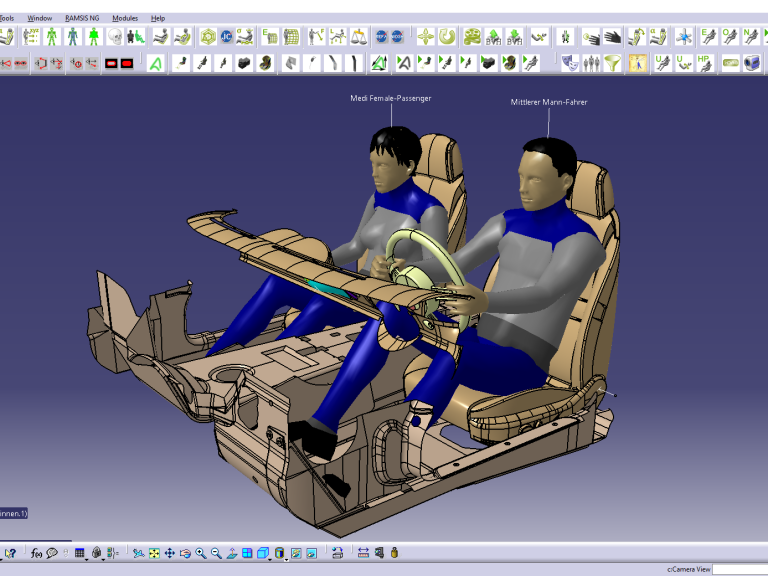Screen dimensions: 768x576
Task: Select the solid green manikin icon
Action: 94,37
